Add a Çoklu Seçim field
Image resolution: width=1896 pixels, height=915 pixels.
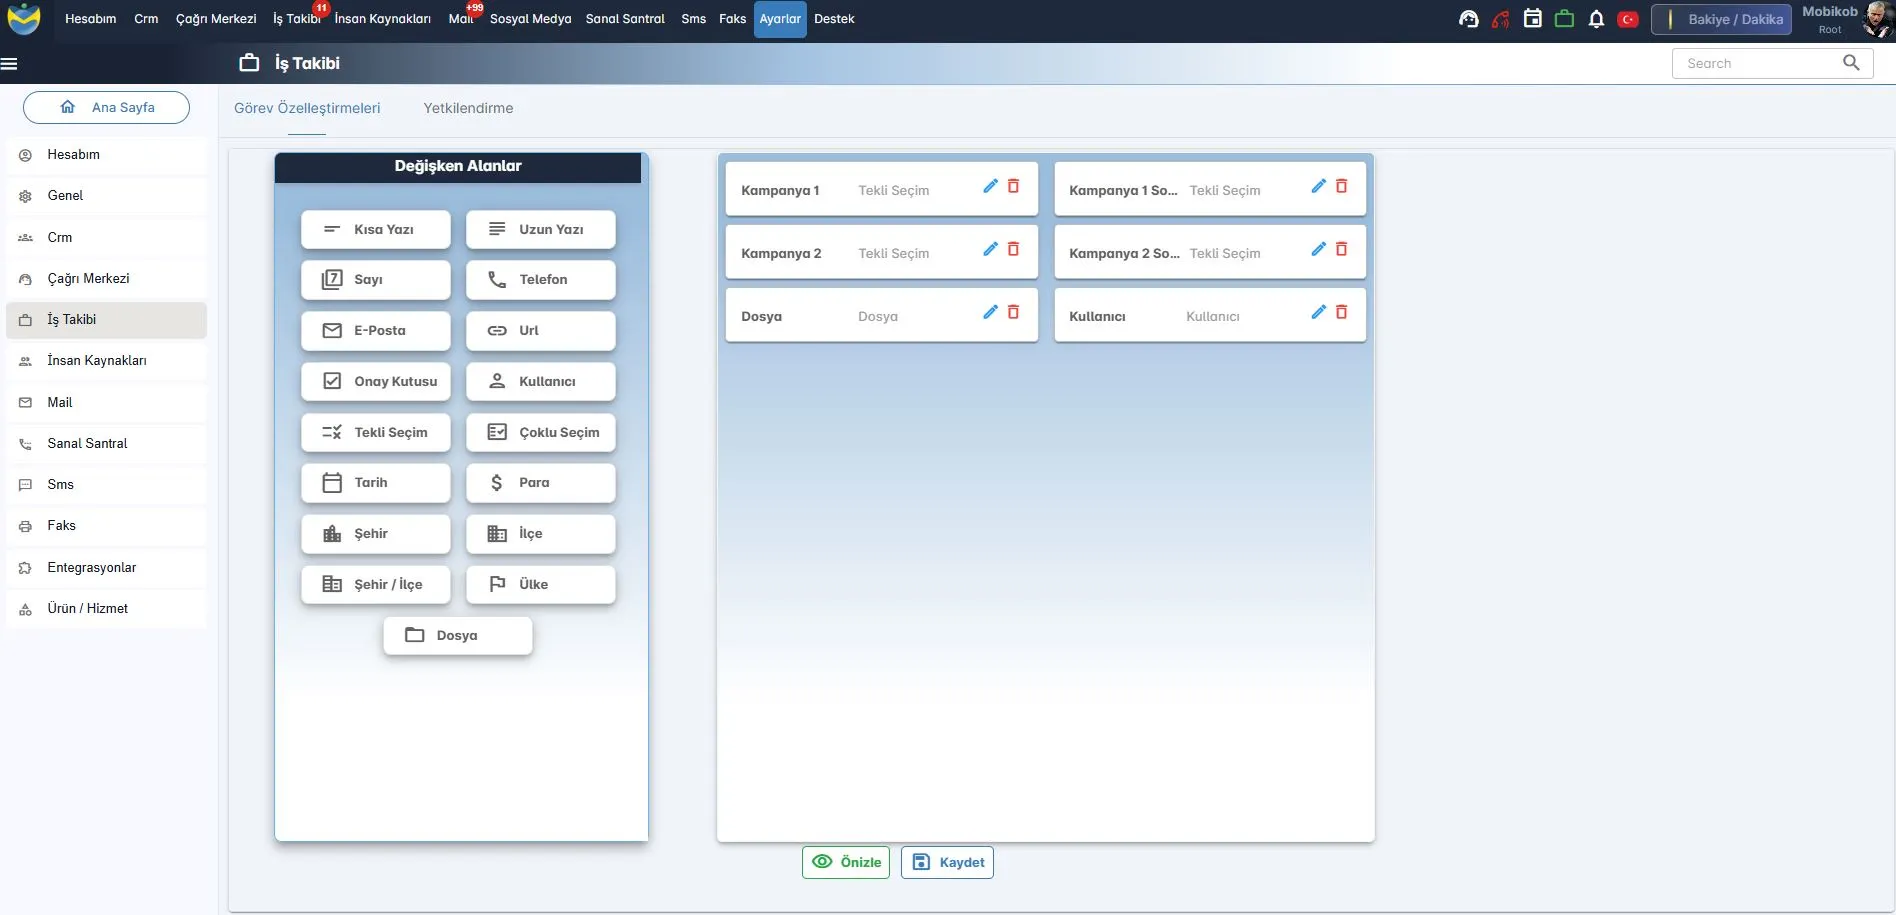pos(541,433)
